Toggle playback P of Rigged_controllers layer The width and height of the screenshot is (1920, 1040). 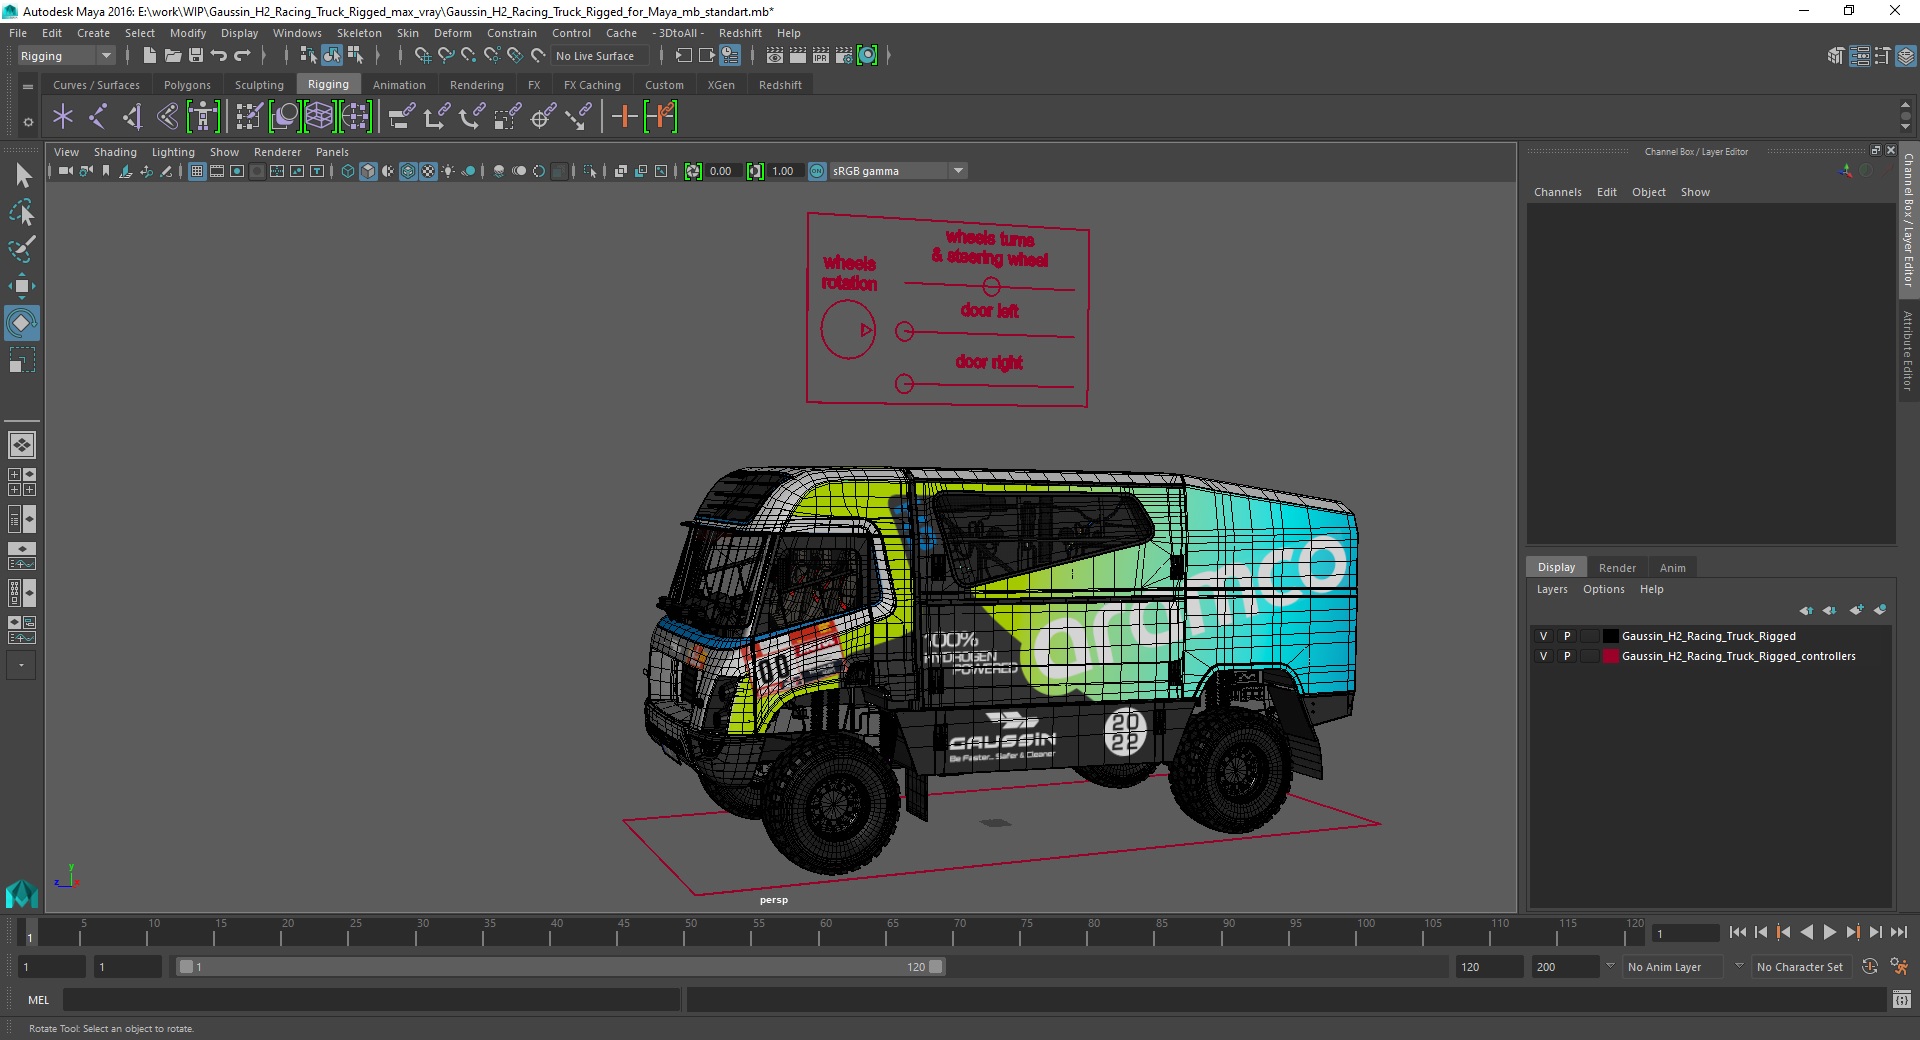pyautogui.click(x=1567, y=656)
